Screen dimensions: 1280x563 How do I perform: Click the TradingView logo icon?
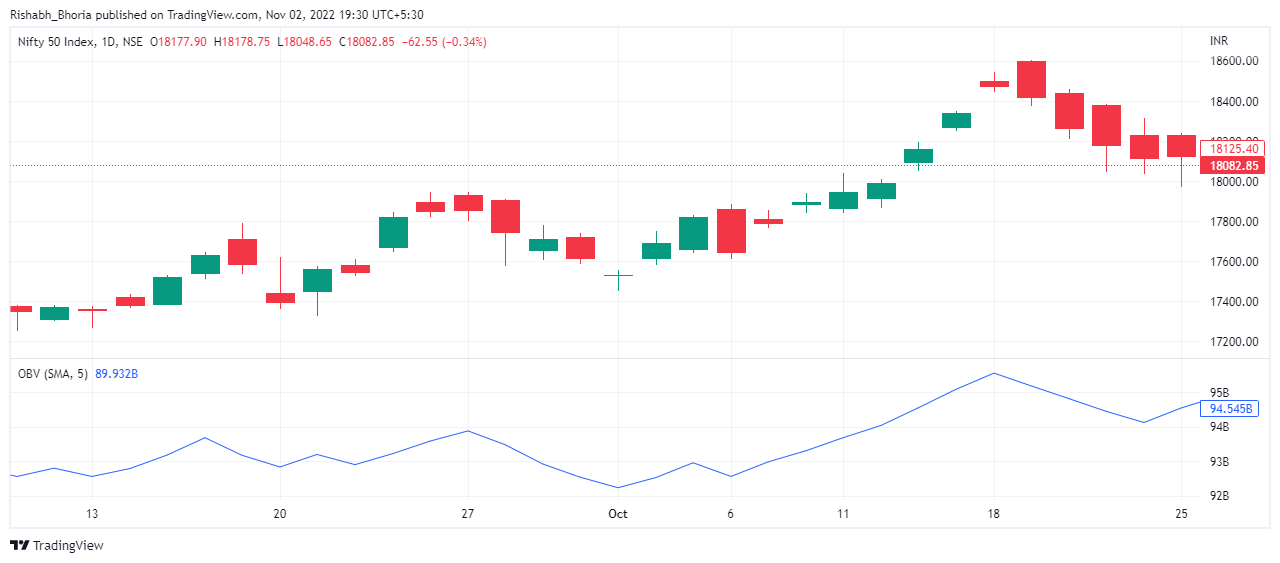[19, 545]
